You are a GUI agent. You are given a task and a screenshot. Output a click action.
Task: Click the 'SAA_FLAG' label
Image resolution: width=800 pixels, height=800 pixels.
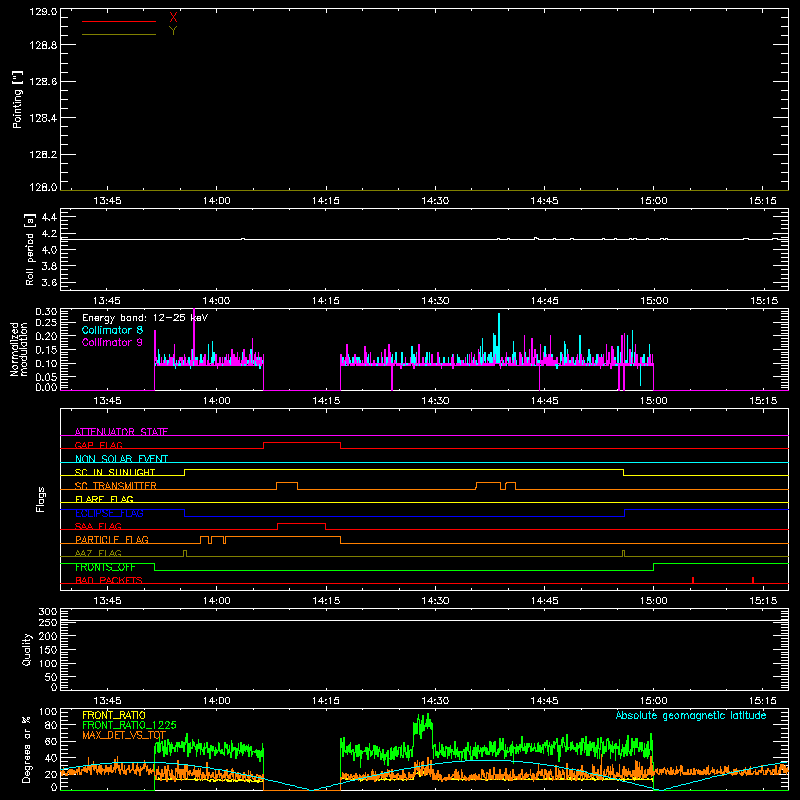[98, 526]
